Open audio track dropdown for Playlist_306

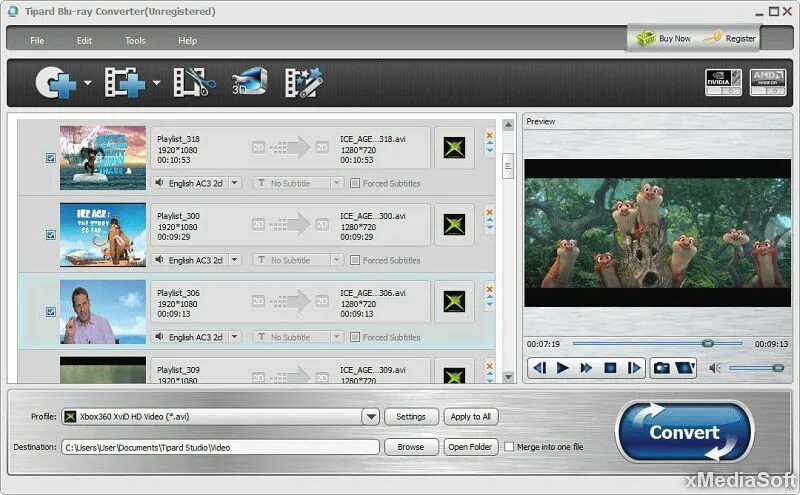click(235, 337)
